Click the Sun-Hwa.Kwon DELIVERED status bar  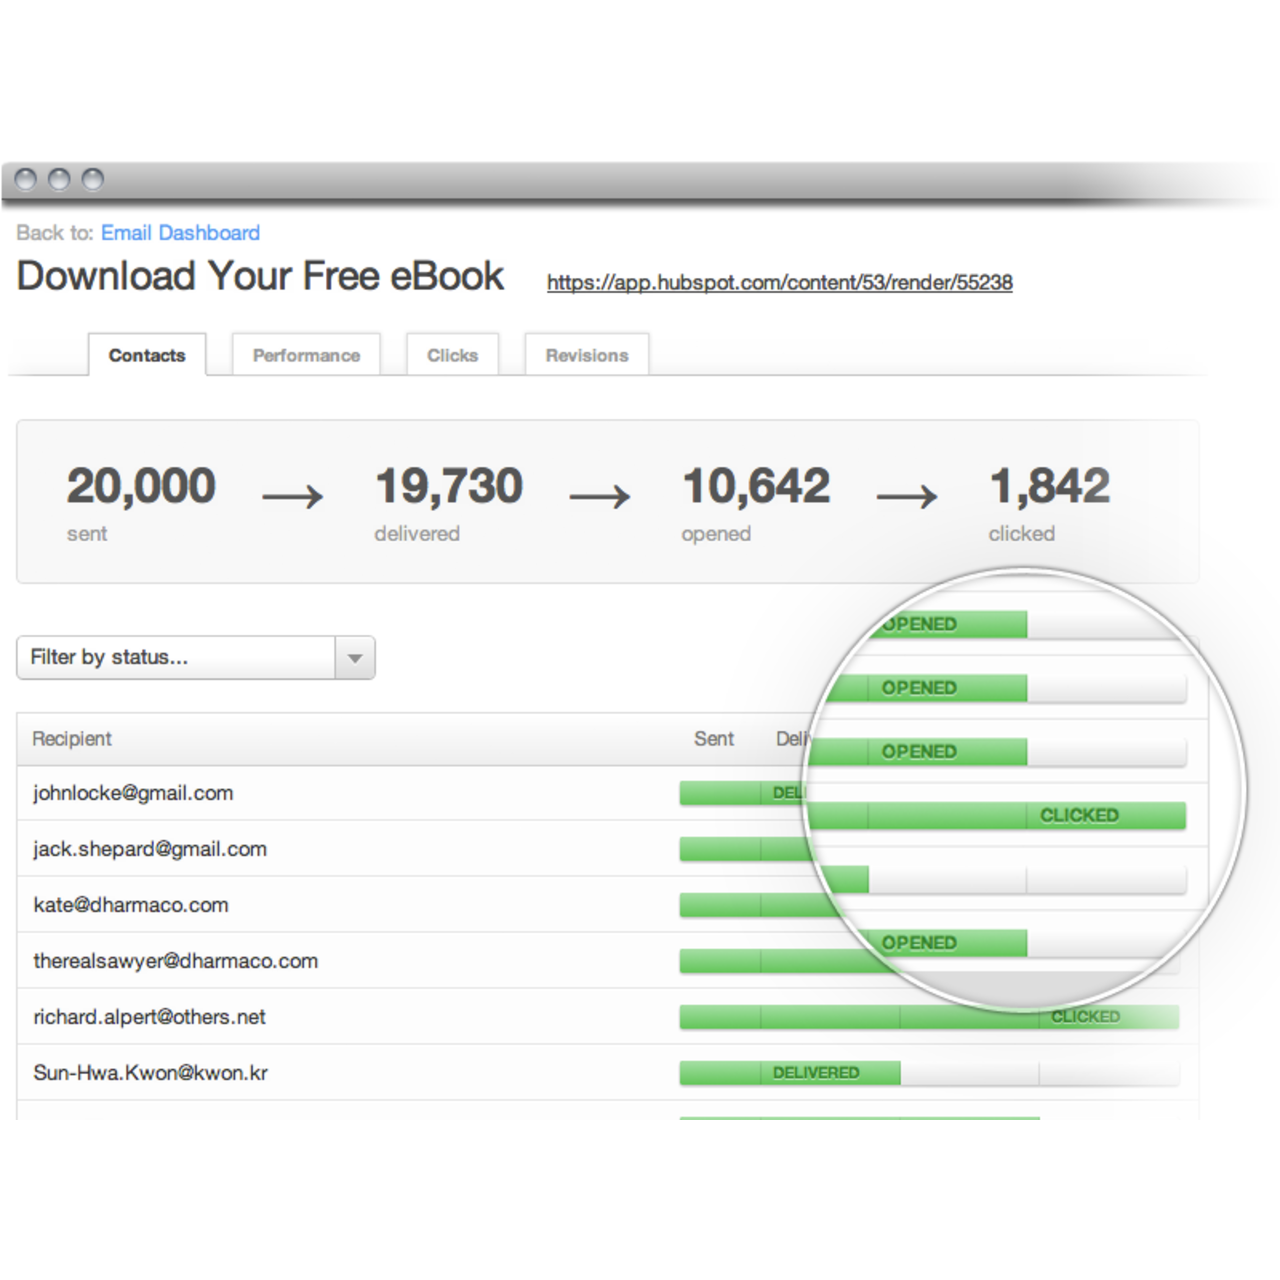click(790, 1073)
